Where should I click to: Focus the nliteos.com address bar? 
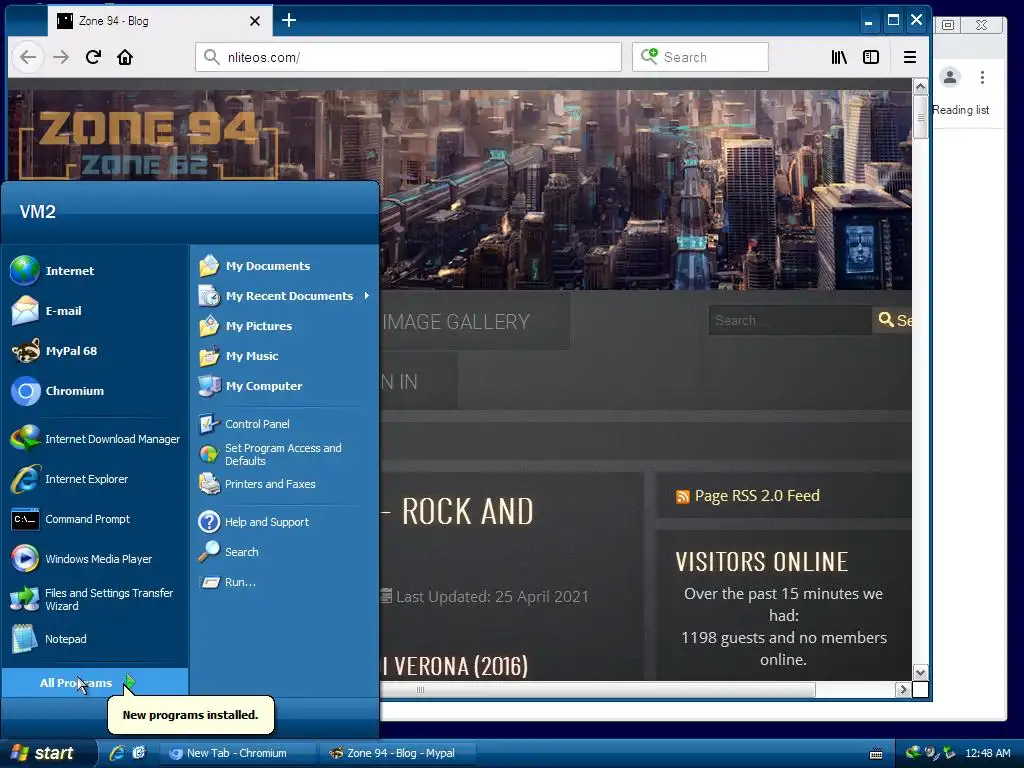coord(408,57)
